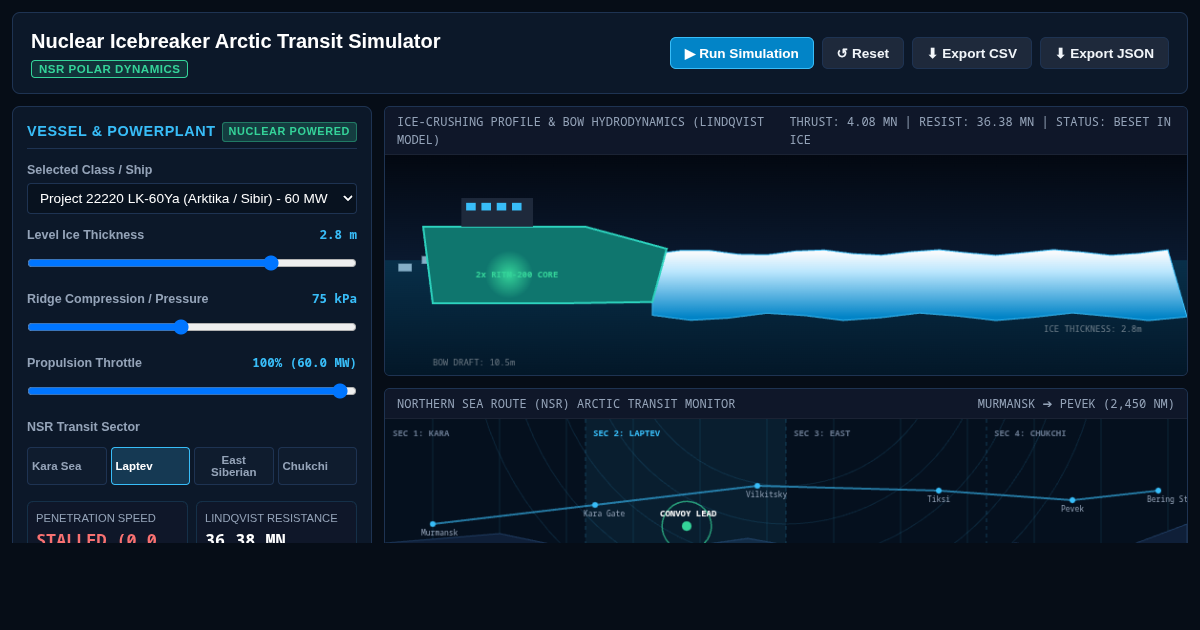The image size is (1200, 630).
Task: Click the SEC 3: EAST map label
Action: tap(822, 433)
